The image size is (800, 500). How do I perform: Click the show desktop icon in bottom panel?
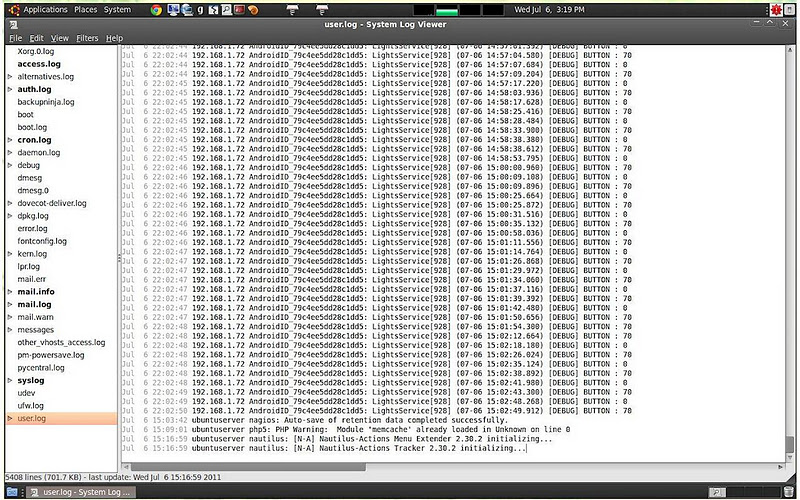coord(11,492)
